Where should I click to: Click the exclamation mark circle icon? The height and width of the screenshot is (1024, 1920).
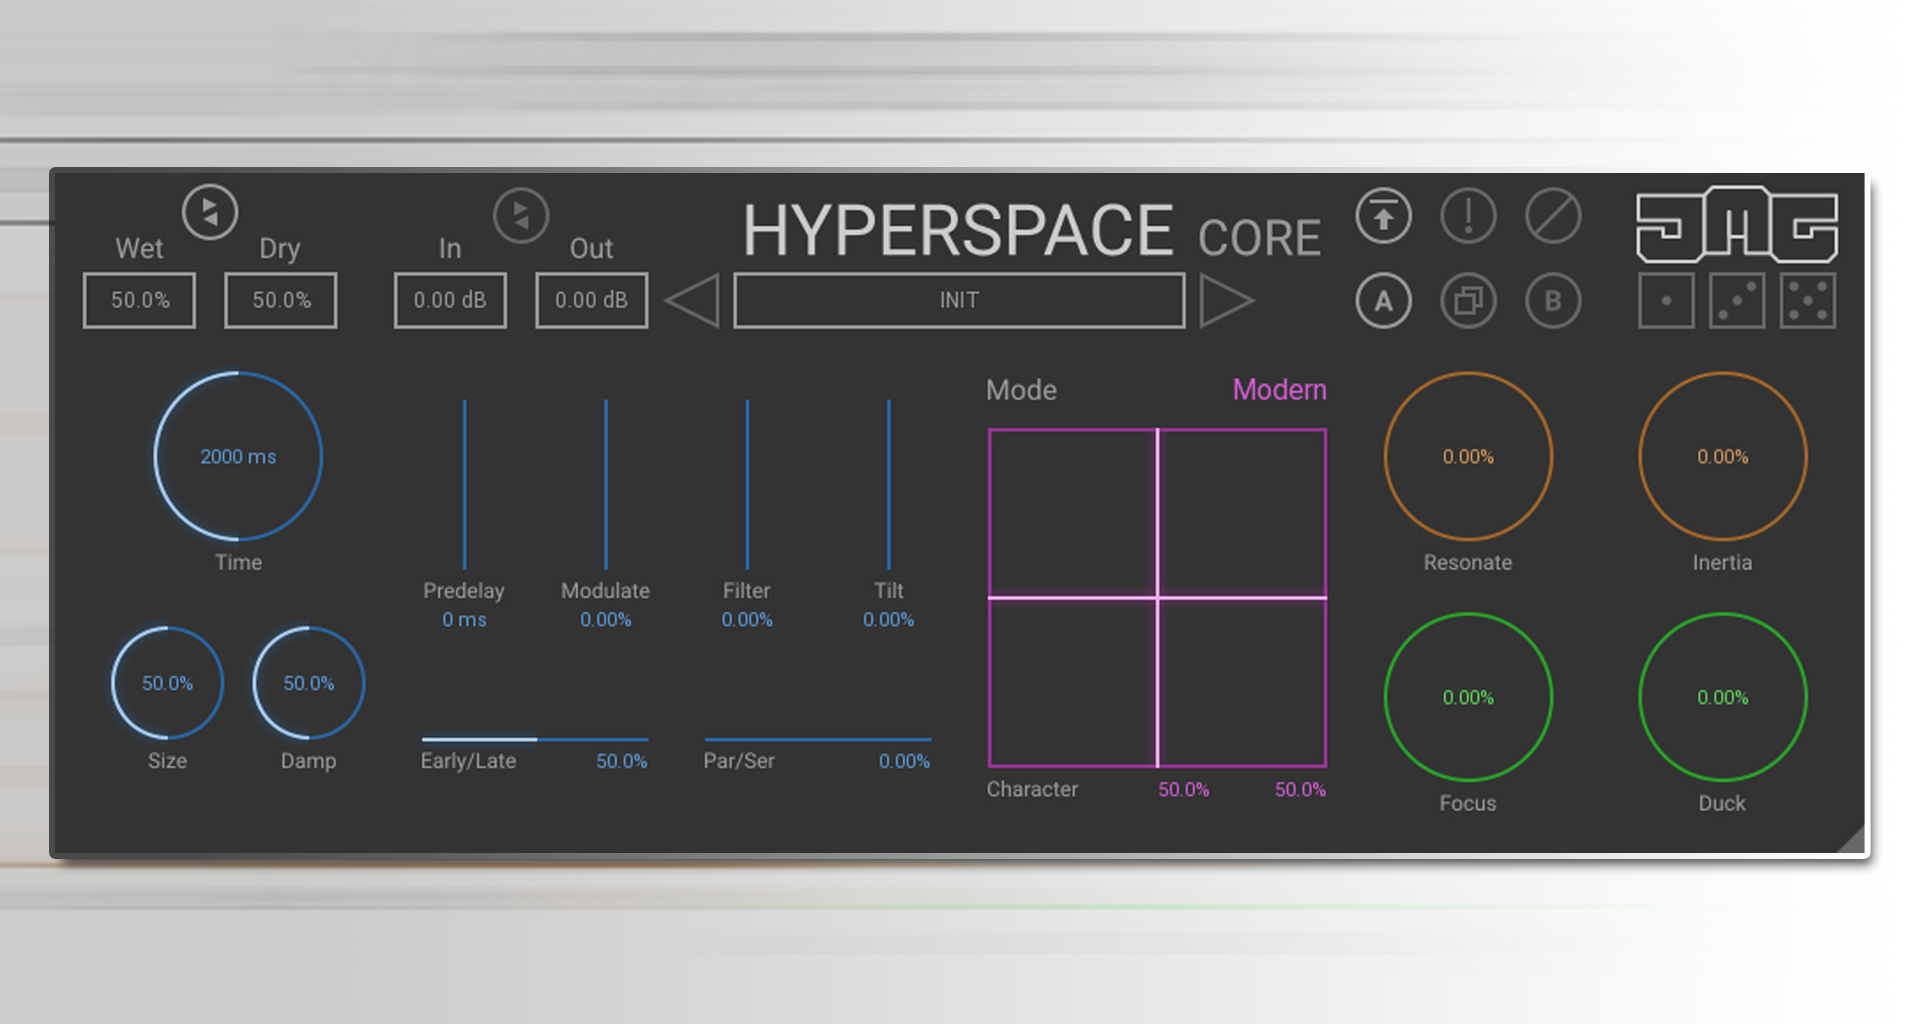point(1469,216)
